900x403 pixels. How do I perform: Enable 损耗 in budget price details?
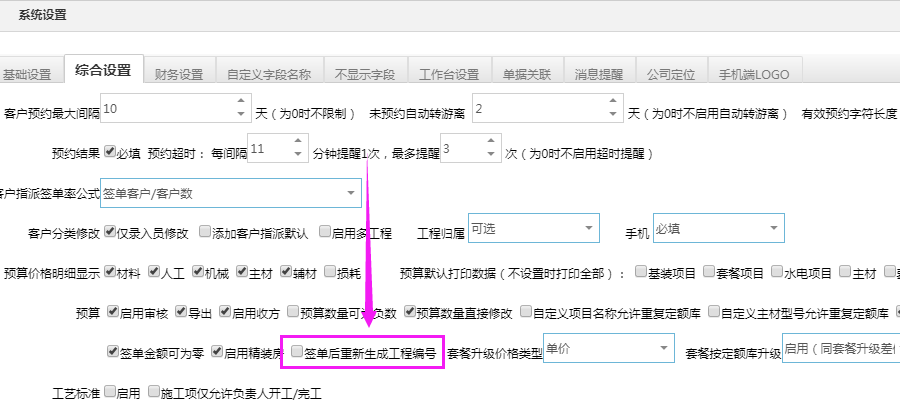click(327, 271)
